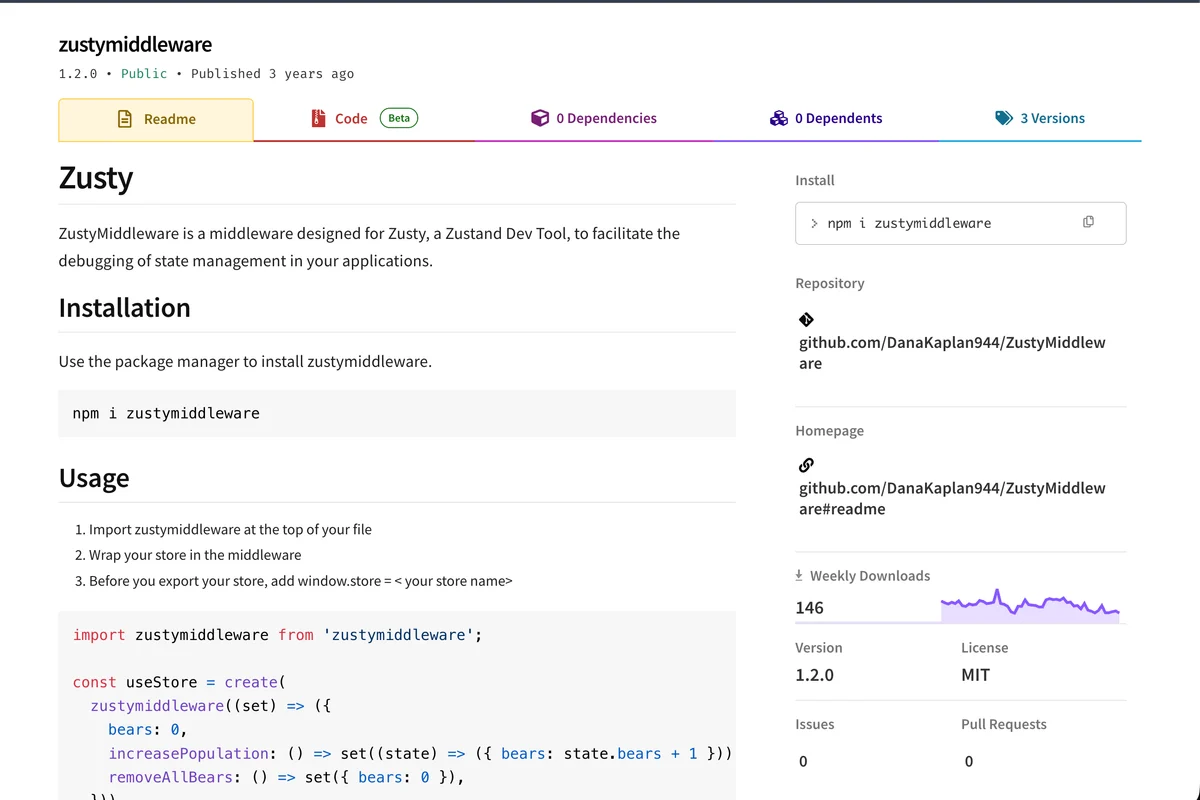This screenshot has height=800, width=1200.
Task: Click the zustymiddleware package title
Action: coord(135,45)
